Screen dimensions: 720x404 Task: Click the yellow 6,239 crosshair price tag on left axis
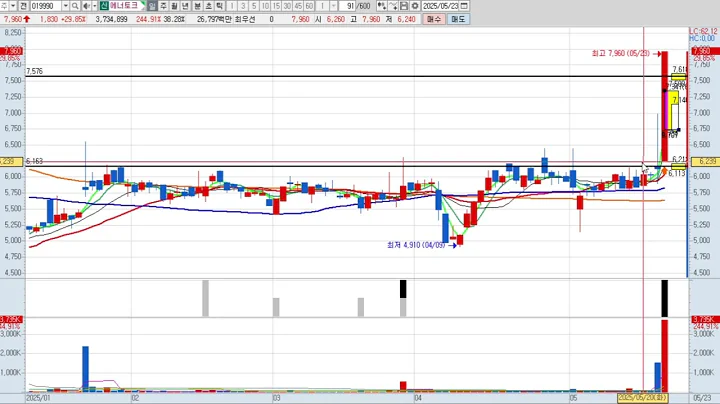(x=11, y=162)
